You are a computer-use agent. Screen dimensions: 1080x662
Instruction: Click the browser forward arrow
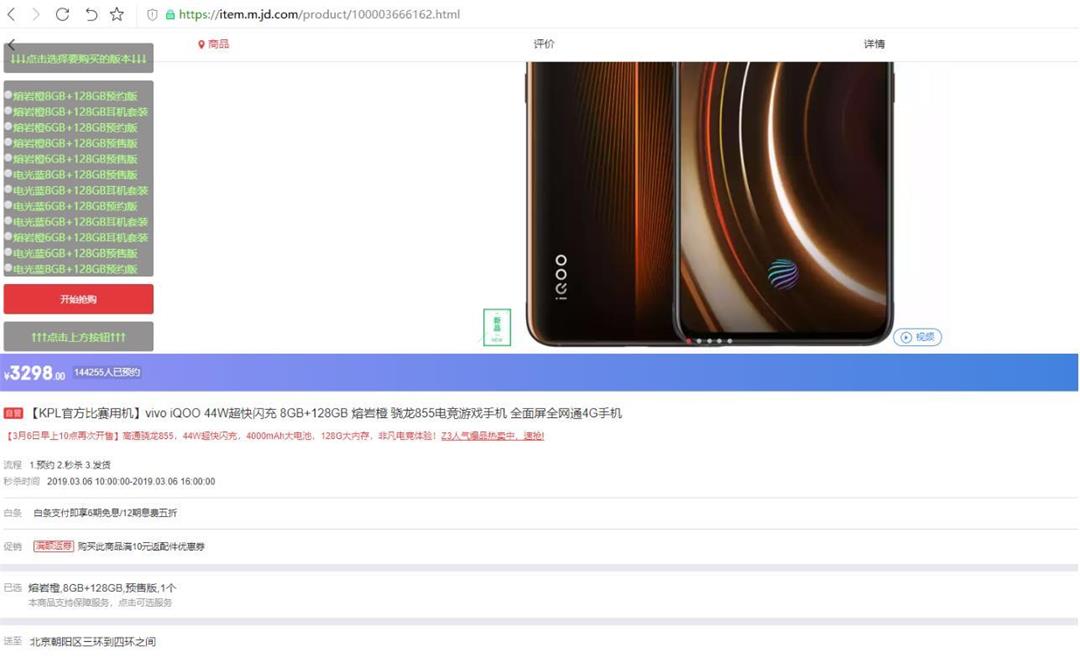(x=36, y=14)
